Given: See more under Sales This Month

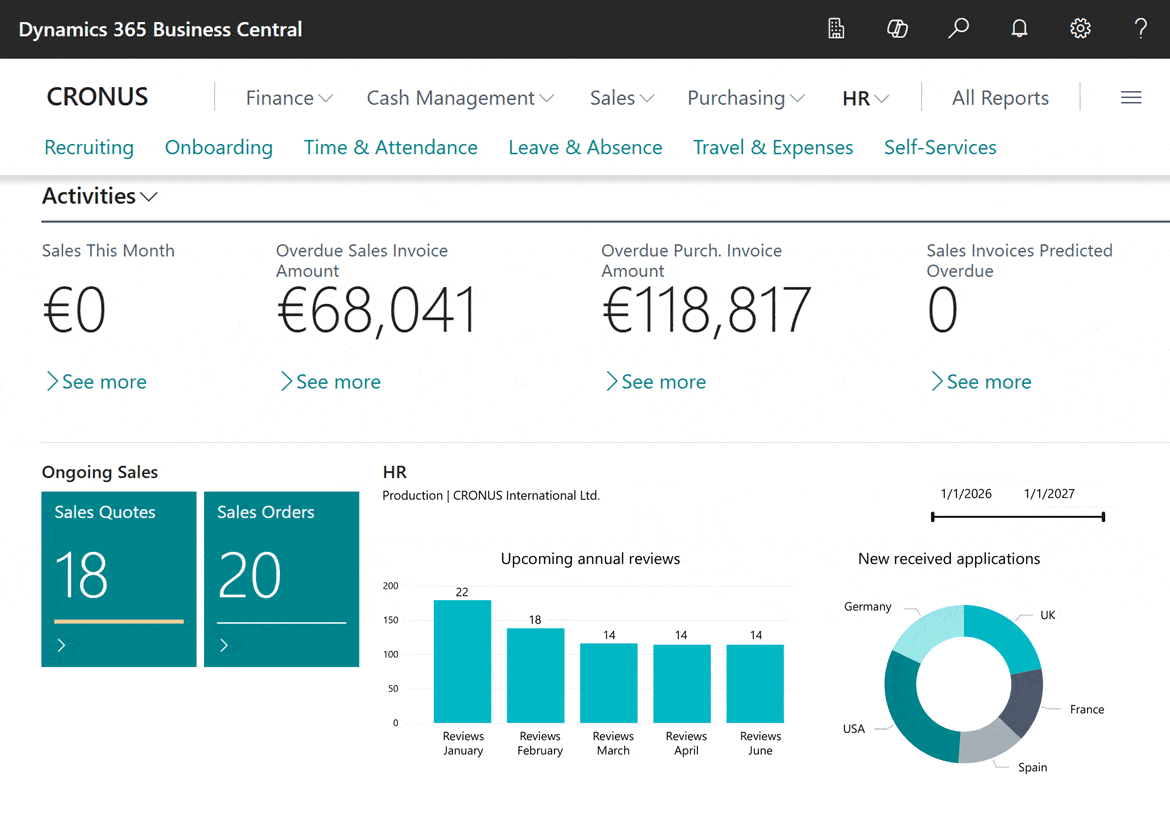Looking at the screenshot, I should 96,382.
